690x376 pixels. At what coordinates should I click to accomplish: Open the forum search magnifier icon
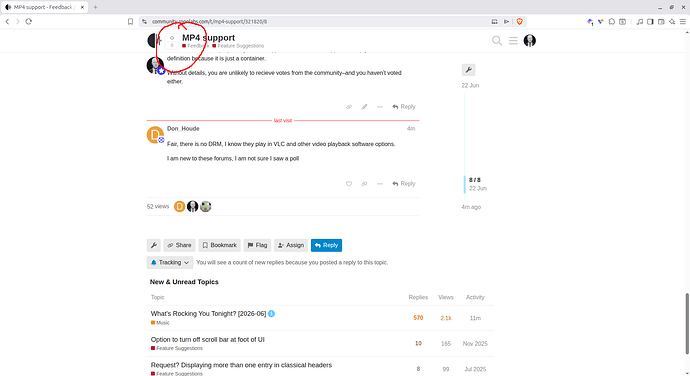(x=497, y=41)
